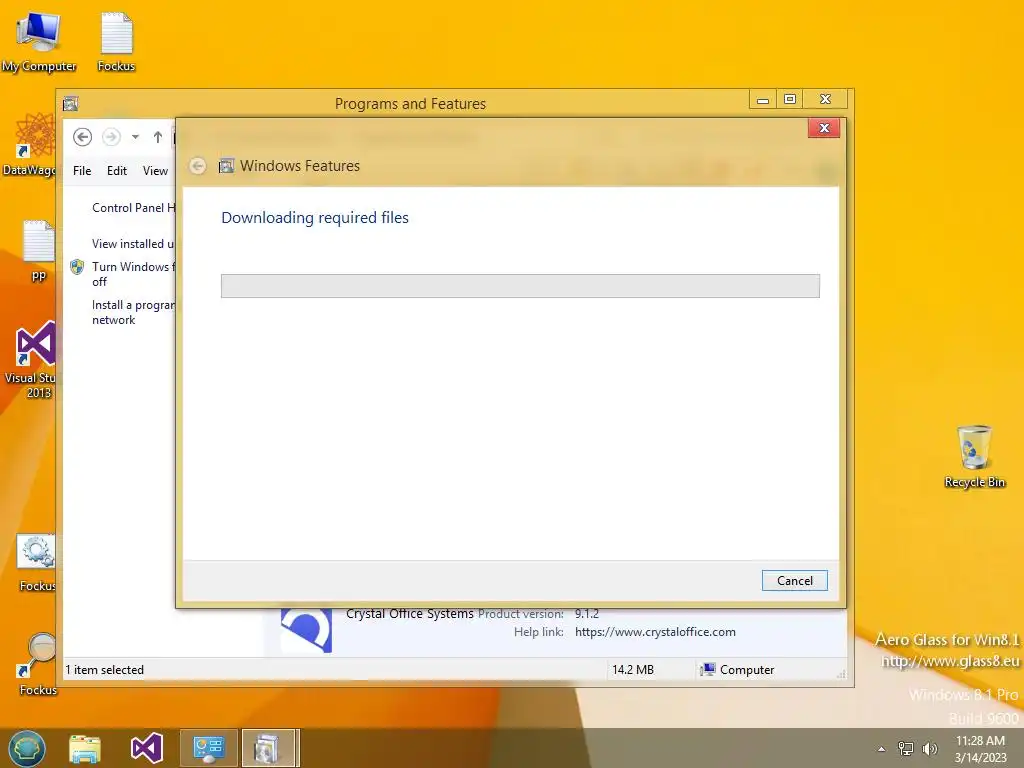
Task: Select the Recycle Bin icon
Action: (x=974, y=456)
